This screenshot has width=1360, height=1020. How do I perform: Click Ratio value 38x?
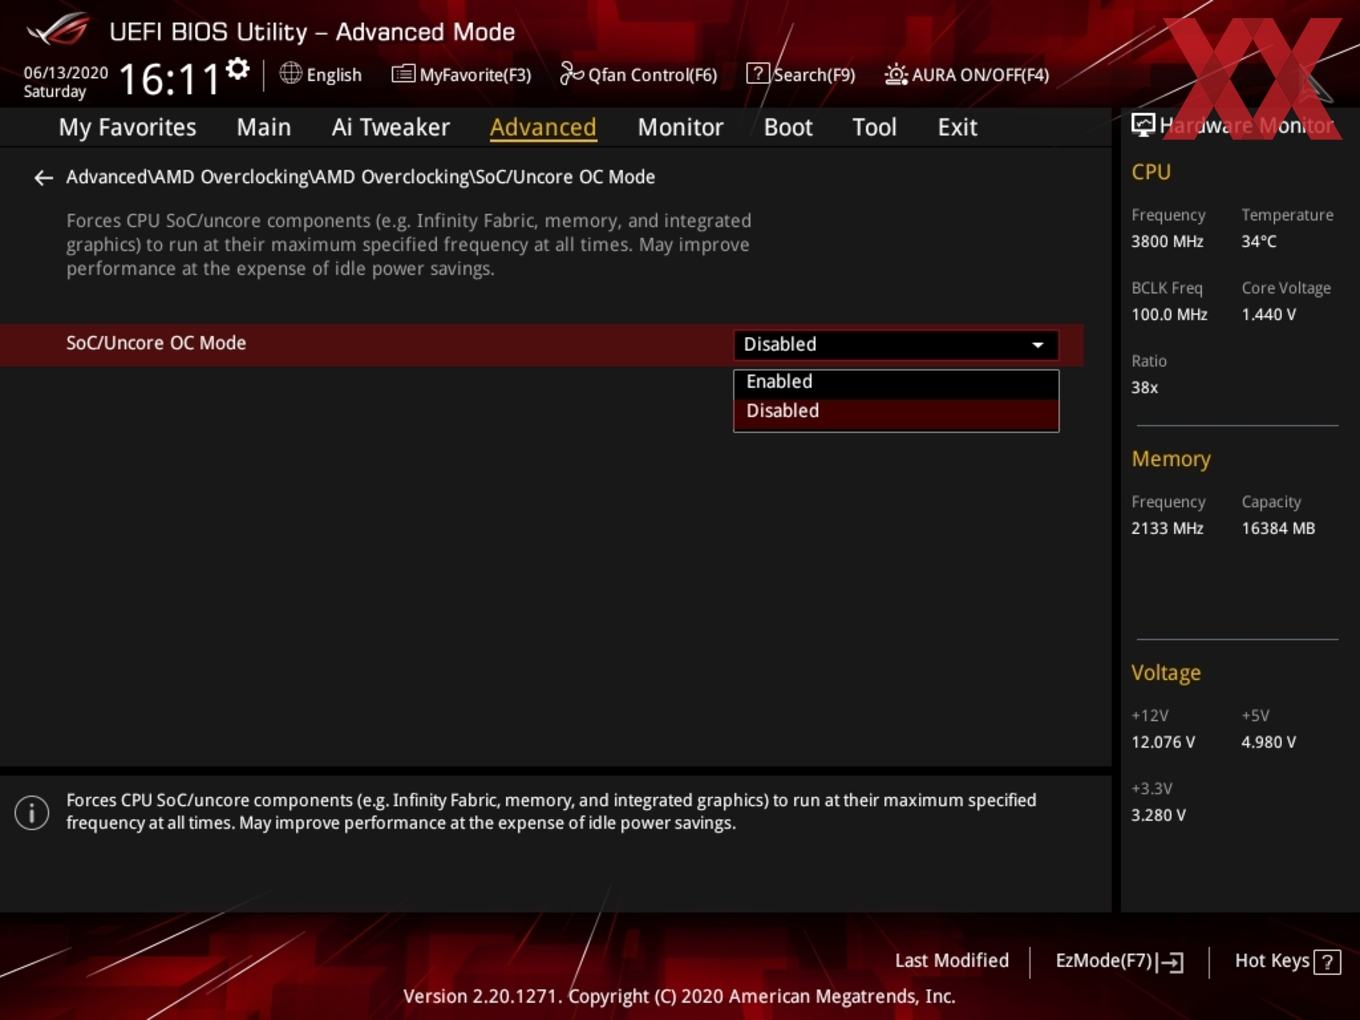click(1144, 388)
